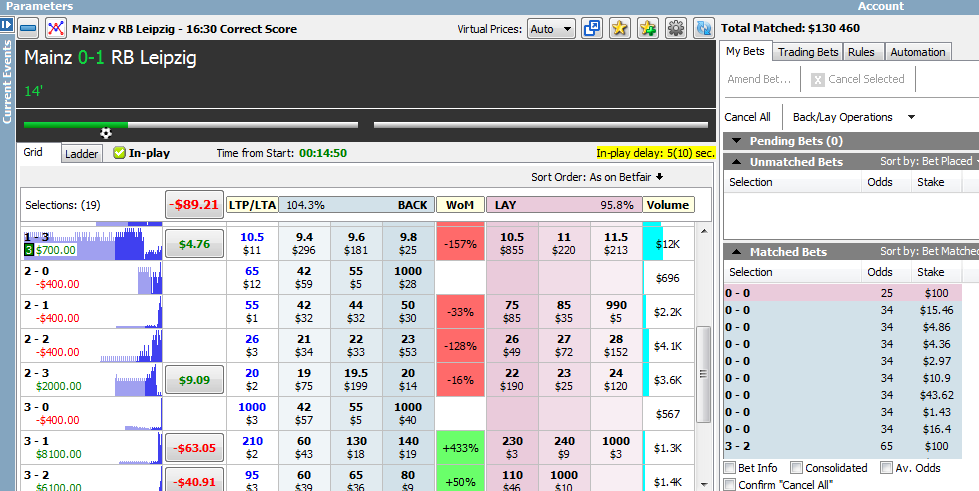979x491 pixels.
Task: Click the green 3 badge in 1 - 3 row
Action: point(28,250)
